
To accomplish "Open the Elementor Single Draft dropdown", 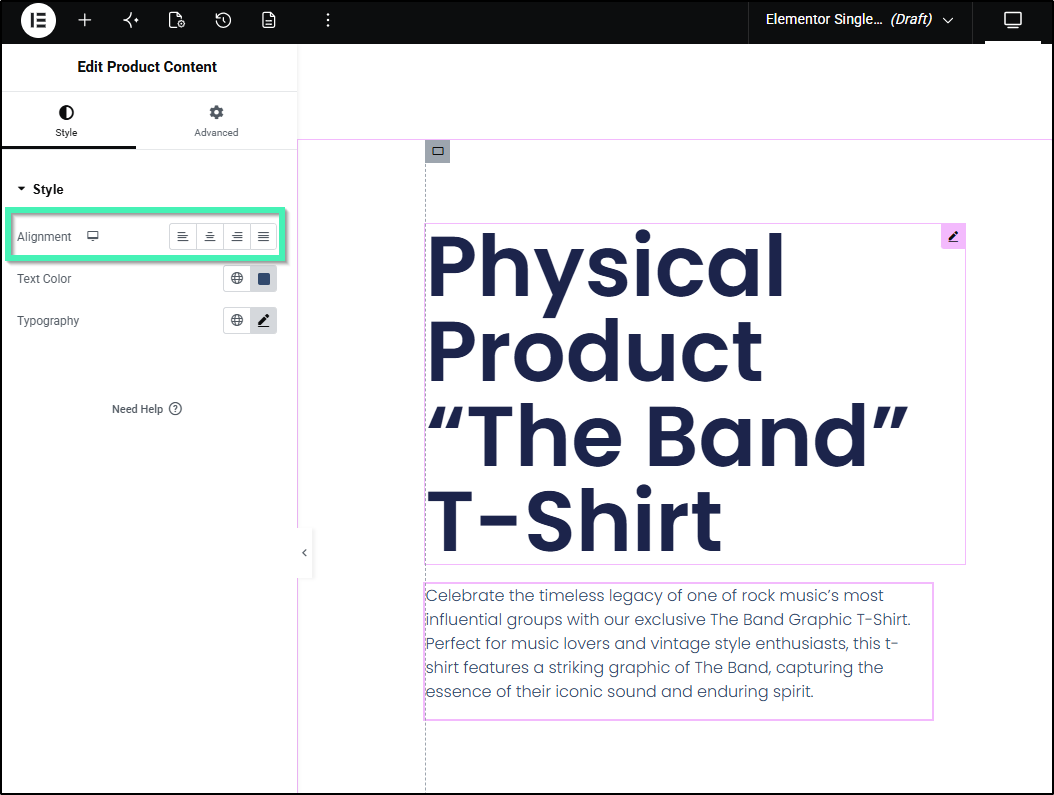I will coord(860,19).
